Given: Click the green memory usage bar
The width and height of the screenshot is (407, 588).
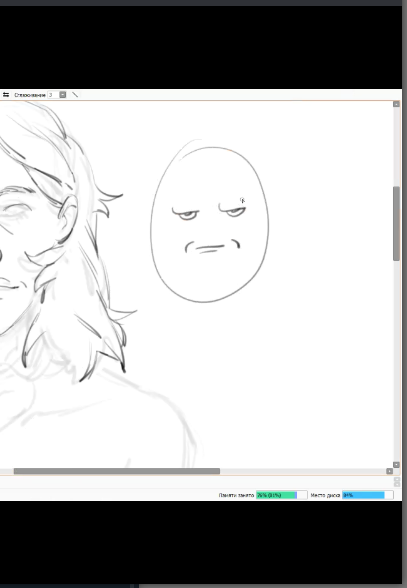Looking at the screenshot, I should pos(282,495).
